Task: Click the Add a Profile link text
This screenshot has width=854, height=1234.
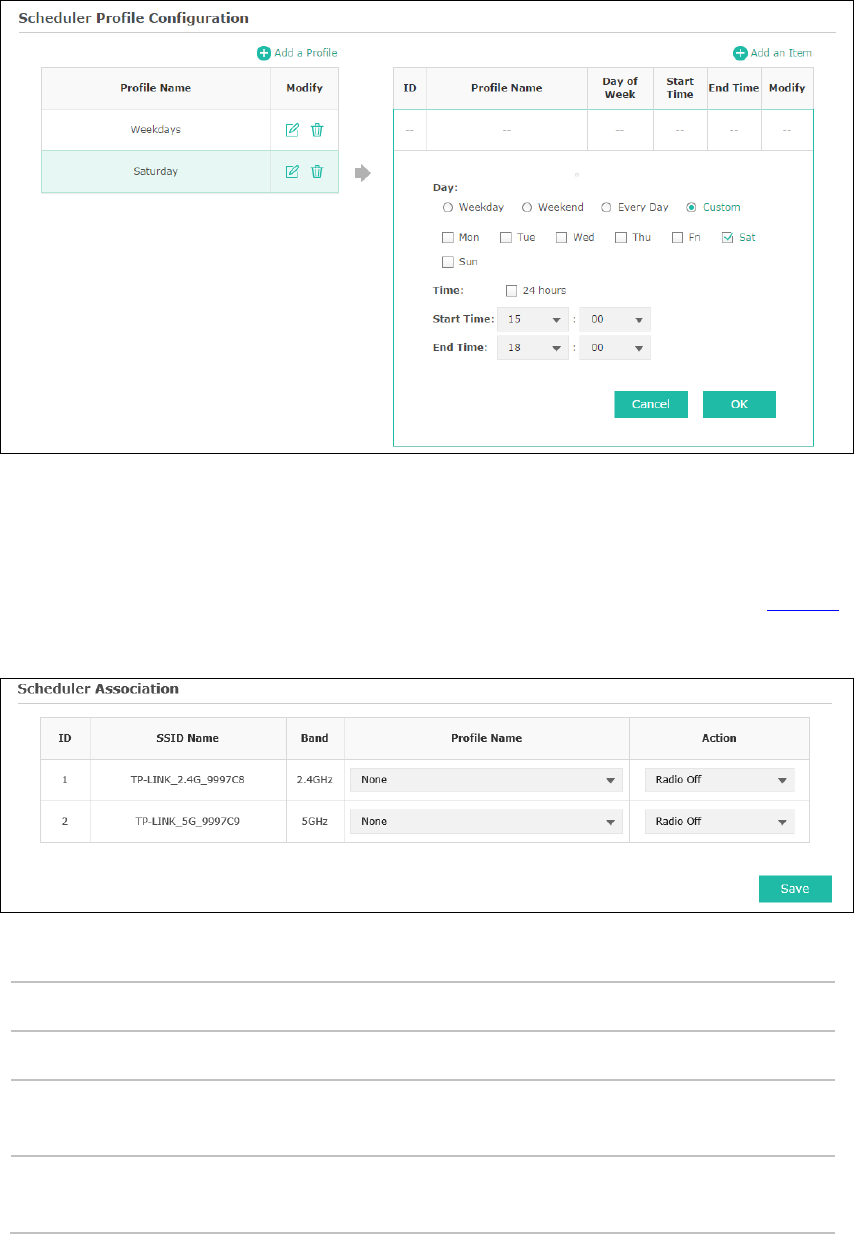Action: [x=306, y=53]
